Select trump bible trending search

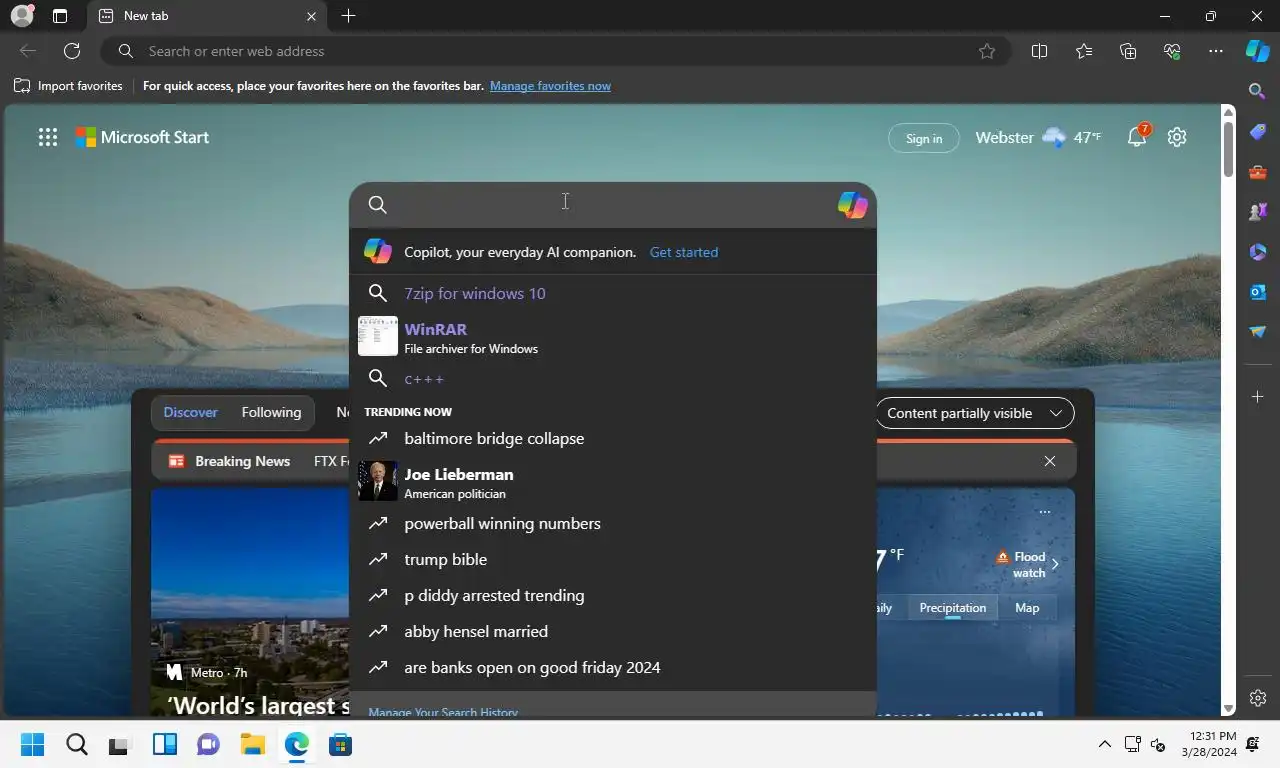click(613, 560)
